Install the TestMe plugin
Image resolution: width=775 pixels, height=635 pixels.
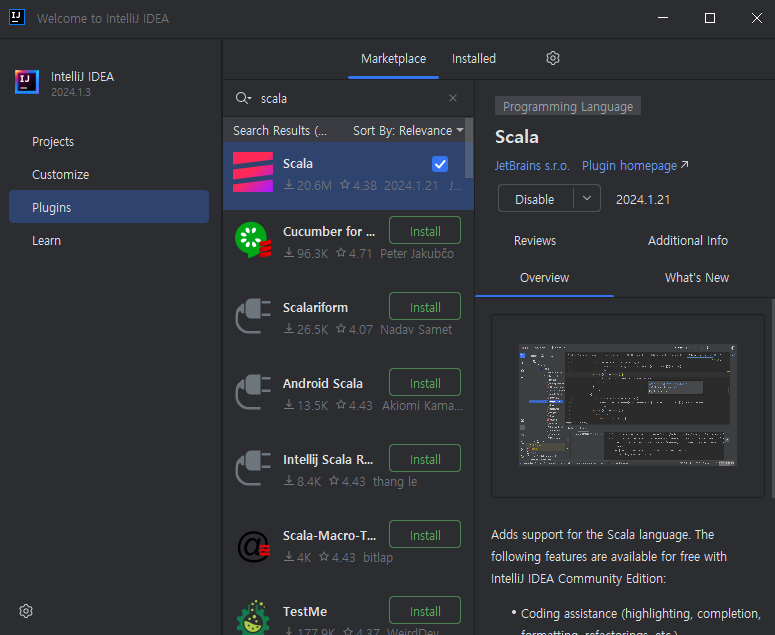(x=425, y=611)
